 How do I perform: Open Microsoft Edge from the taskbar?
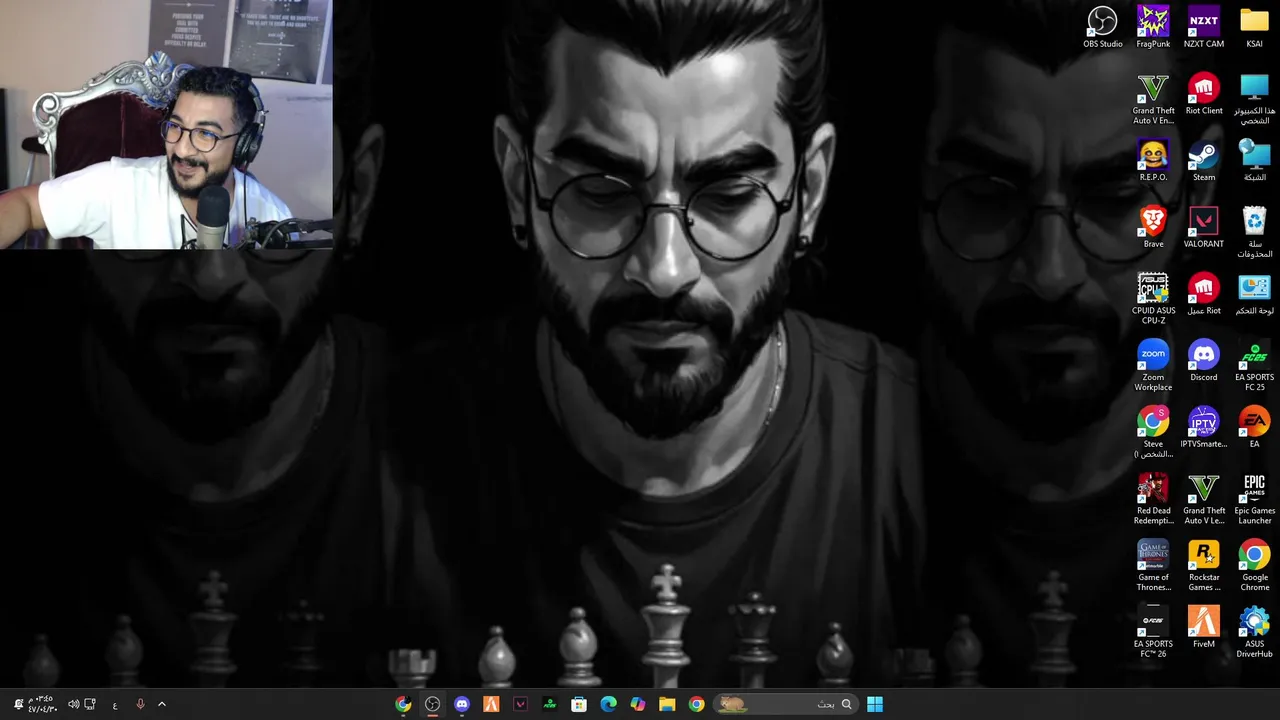tap(608, 704)
